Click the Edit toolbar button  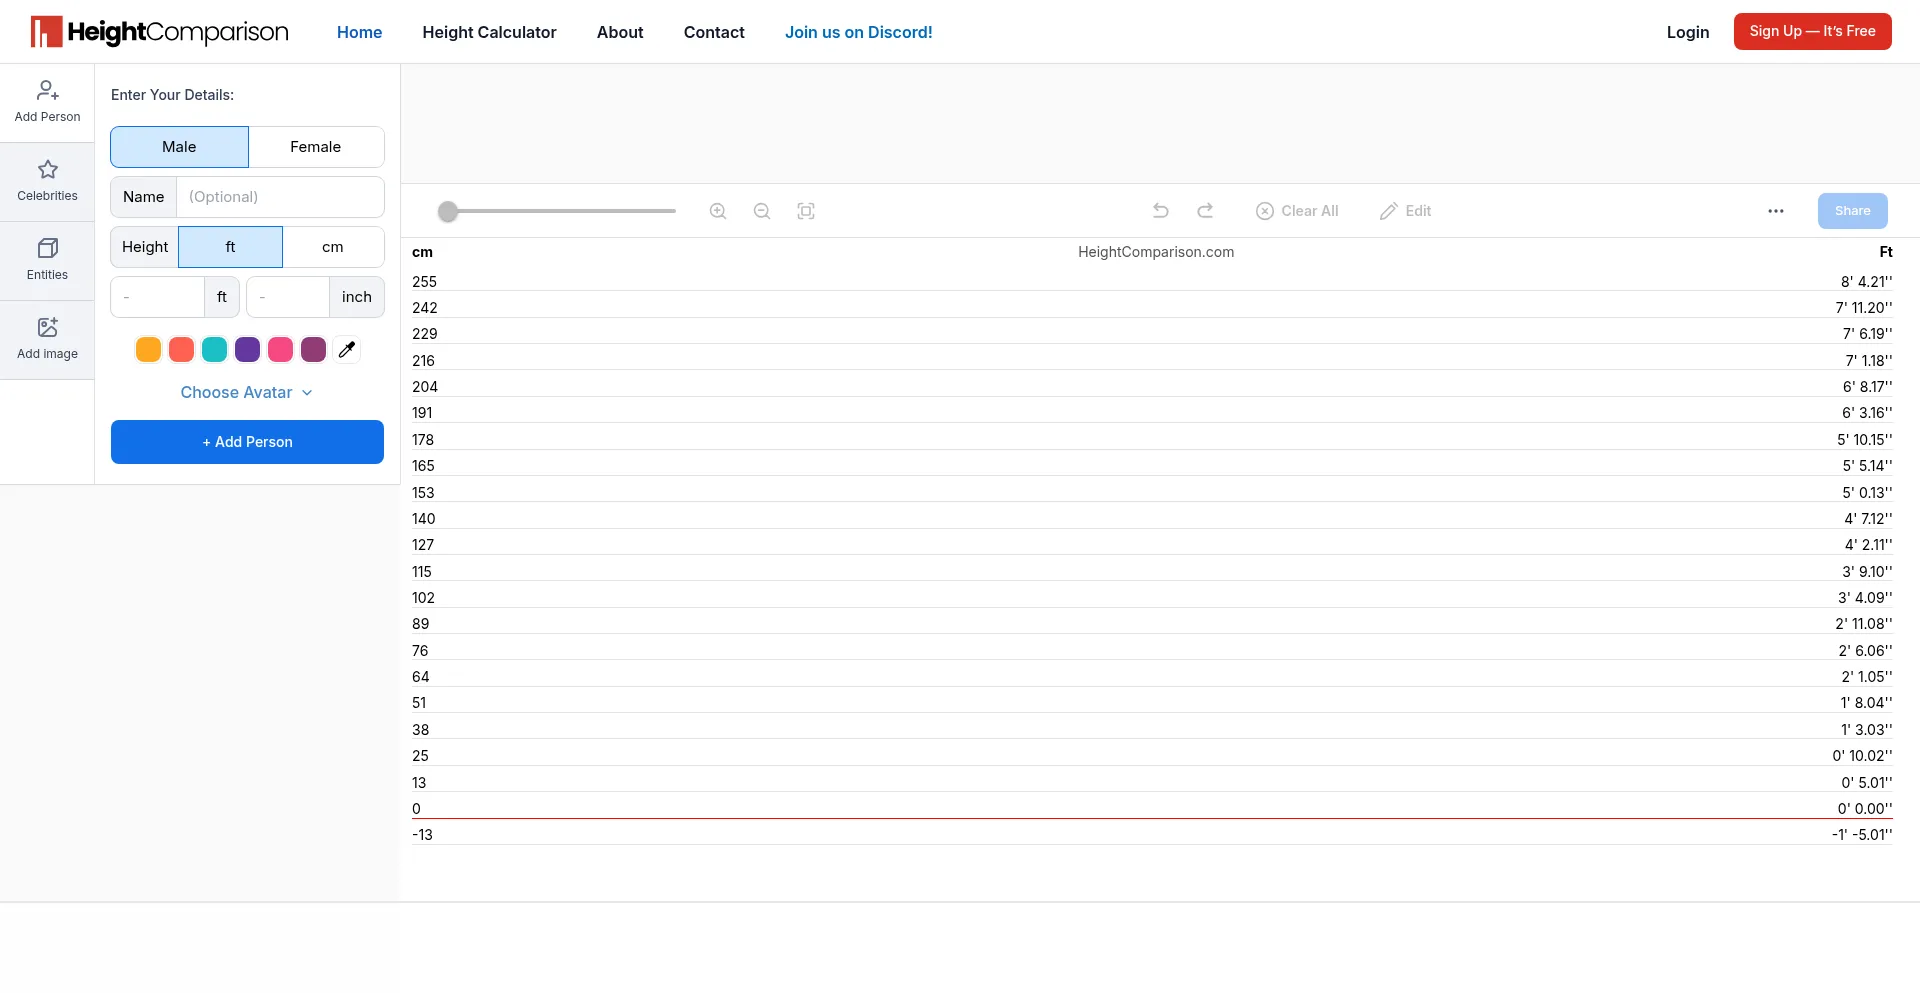coord(1405,211)
